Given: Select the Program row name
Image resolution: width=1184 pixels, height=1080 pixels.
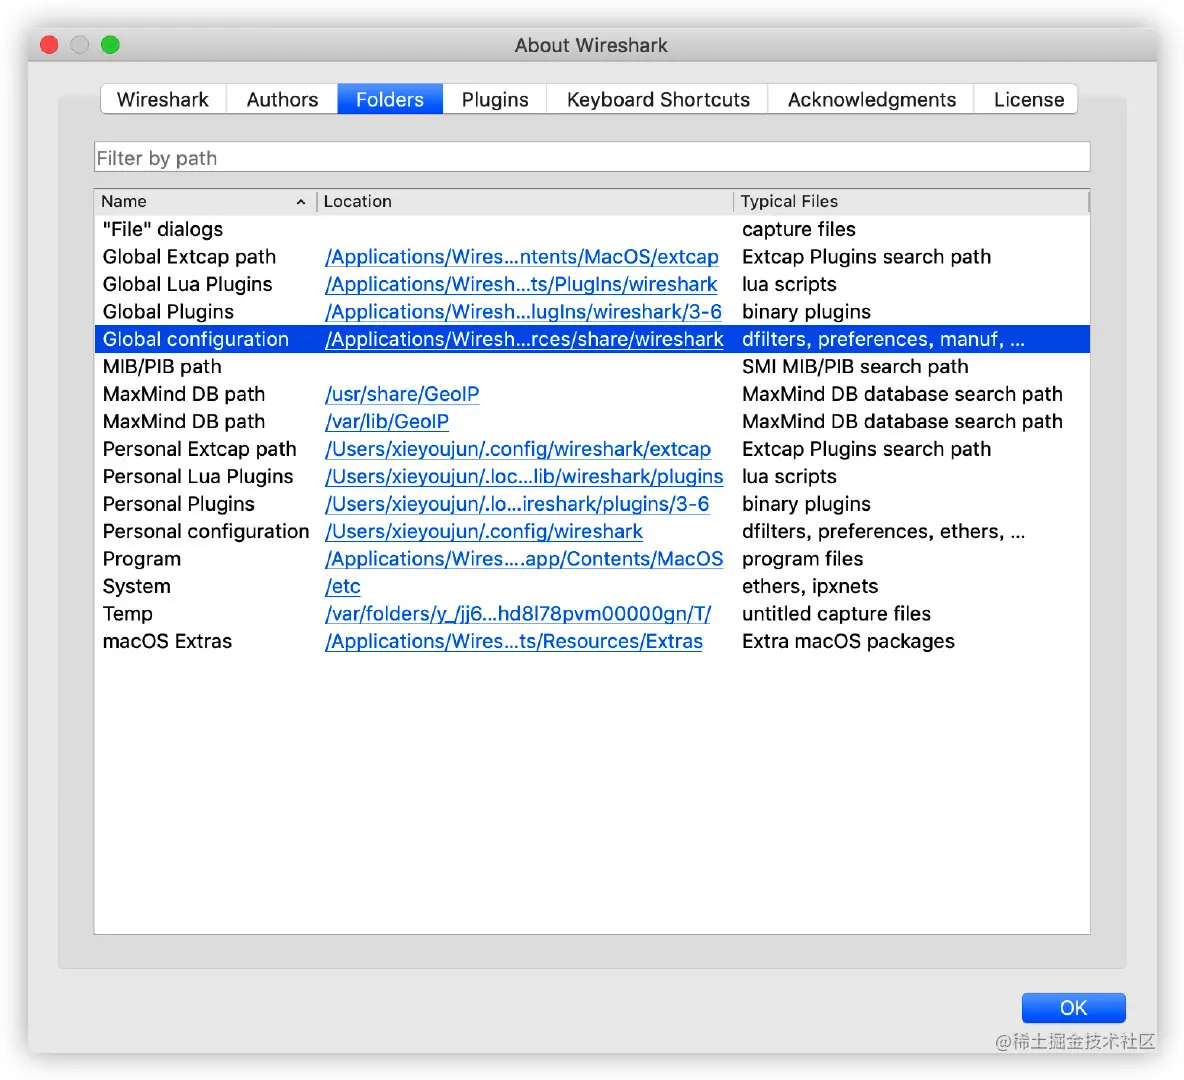Looking at the screenshot, I should (142, 559).
